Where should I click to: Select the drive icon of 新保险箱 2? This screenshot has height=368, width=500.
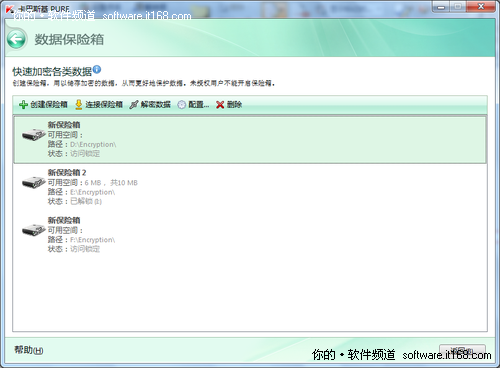34,182
